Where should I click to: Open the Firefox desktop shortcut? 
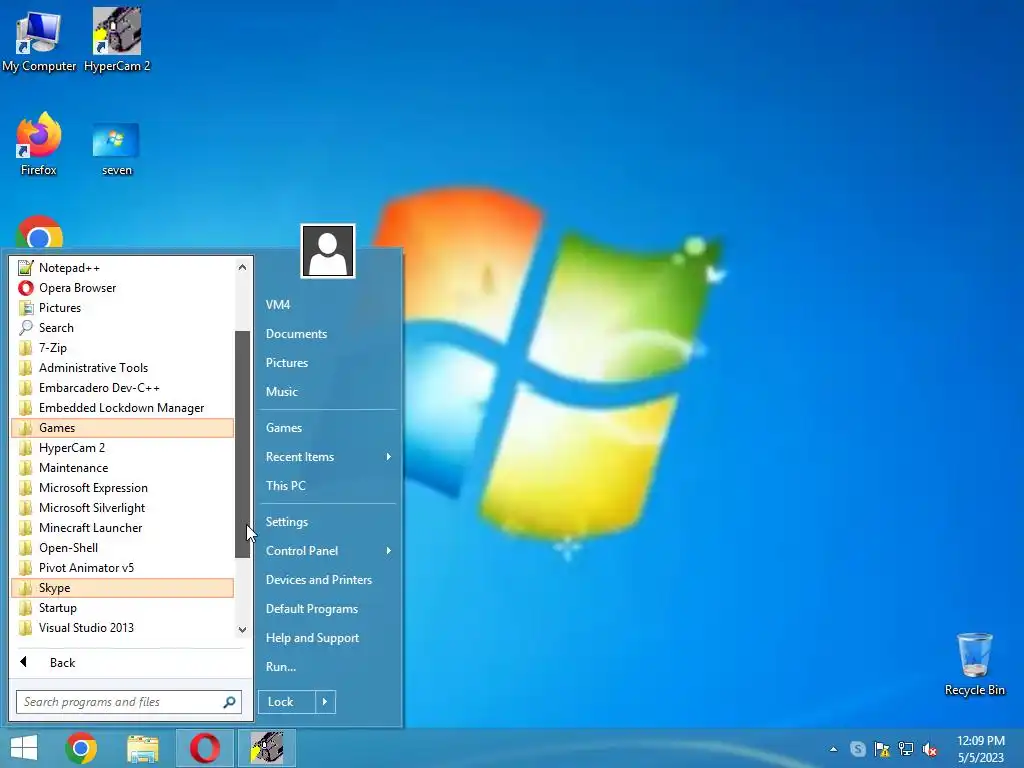coord(39,144)
